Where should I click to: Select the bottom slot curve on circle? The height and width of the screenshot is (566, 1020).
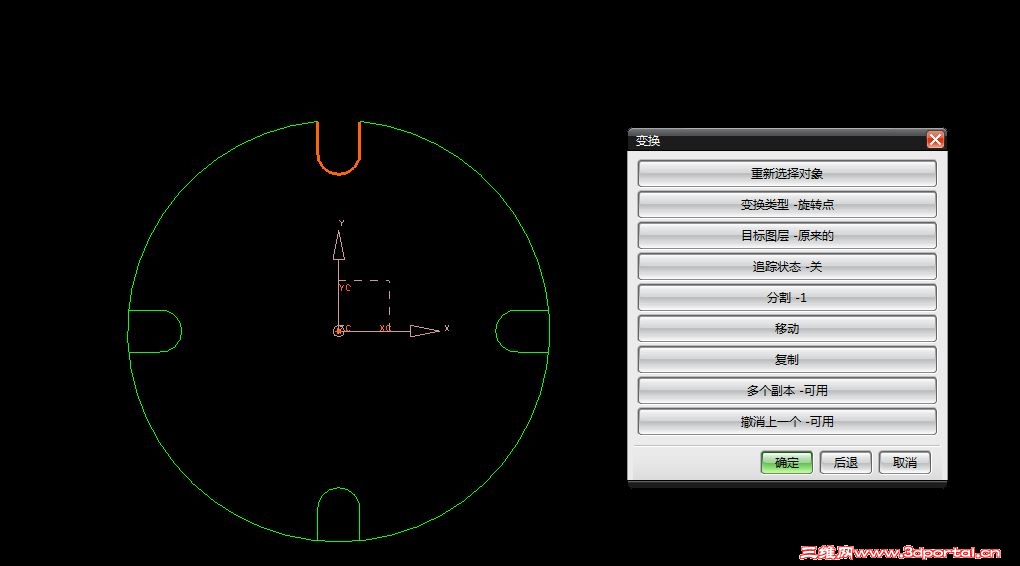click(338, 489)
